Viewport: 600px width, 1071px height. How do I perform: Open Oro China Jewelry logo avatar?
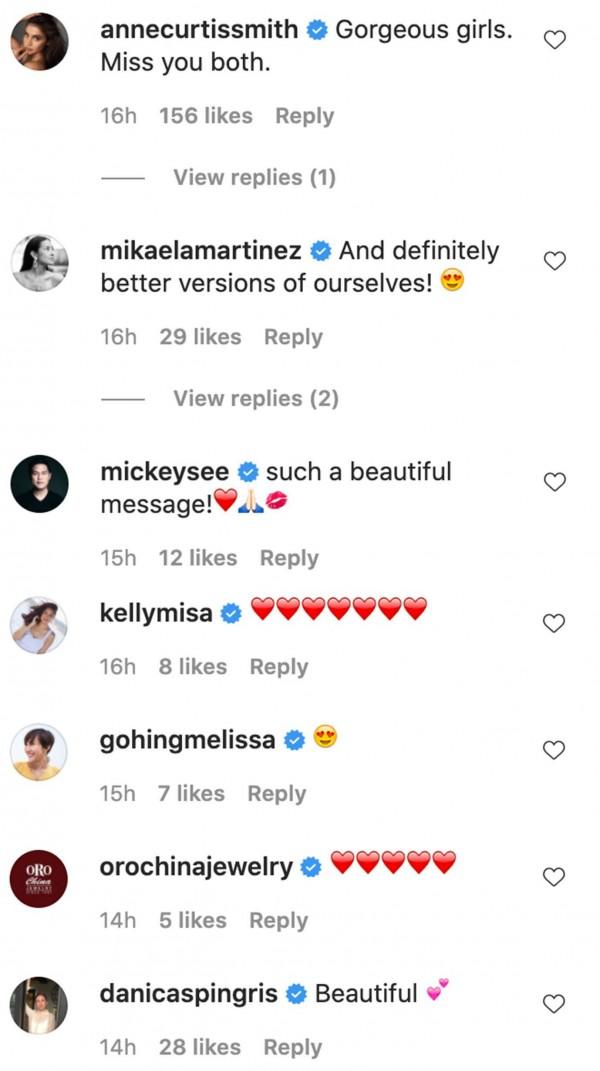[x=39, y=877]
